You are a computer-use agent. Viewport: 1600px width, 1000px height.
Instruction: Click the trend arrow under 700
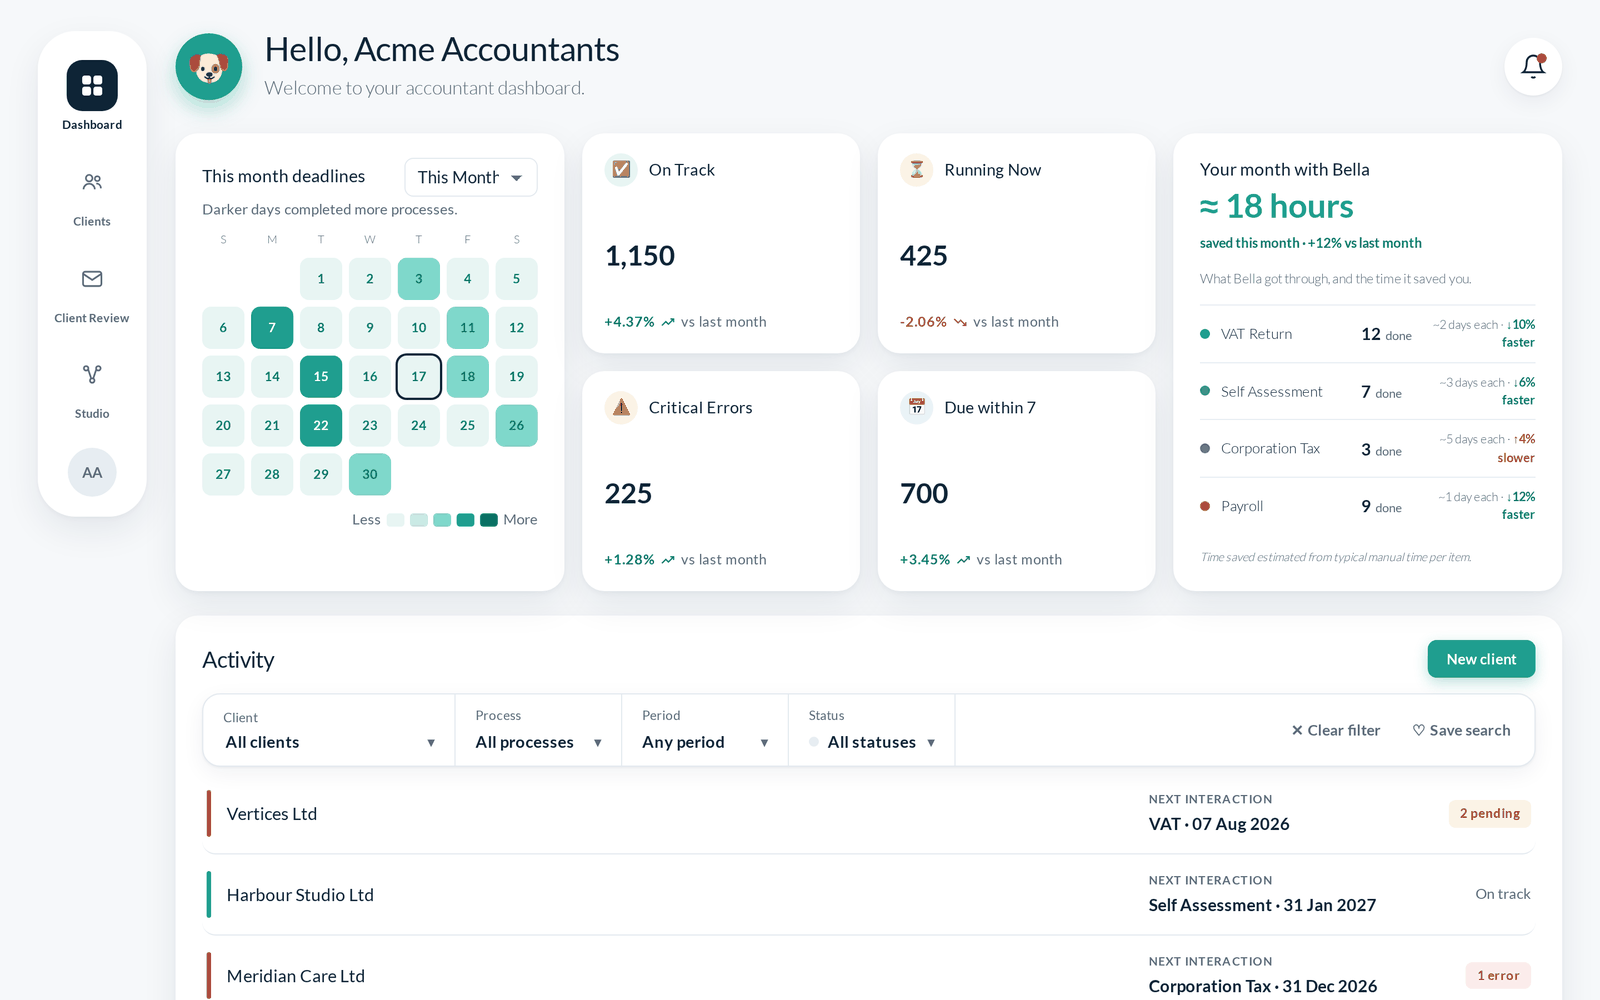964,560
